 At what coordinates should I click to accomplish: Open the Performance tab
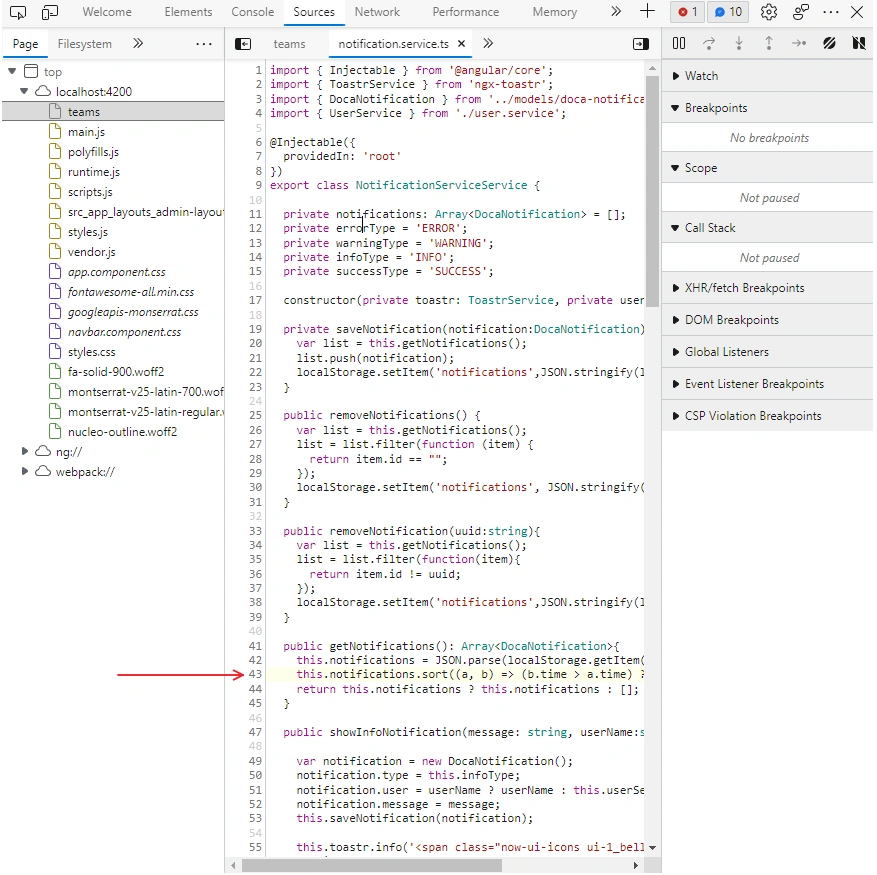pyautogui.click(x=465, y=12)
